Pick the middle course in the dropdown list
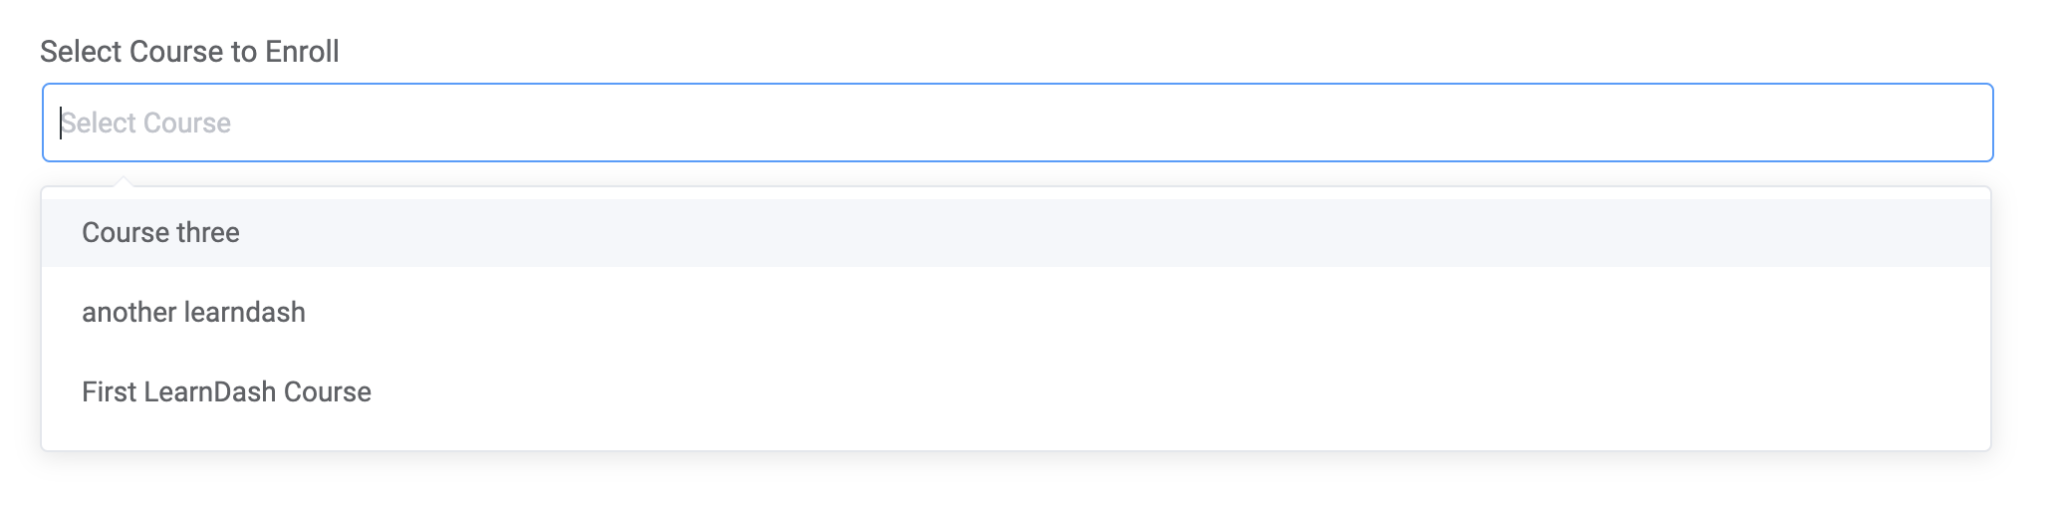Screen dimensions: 2048x508 (194, 313)
